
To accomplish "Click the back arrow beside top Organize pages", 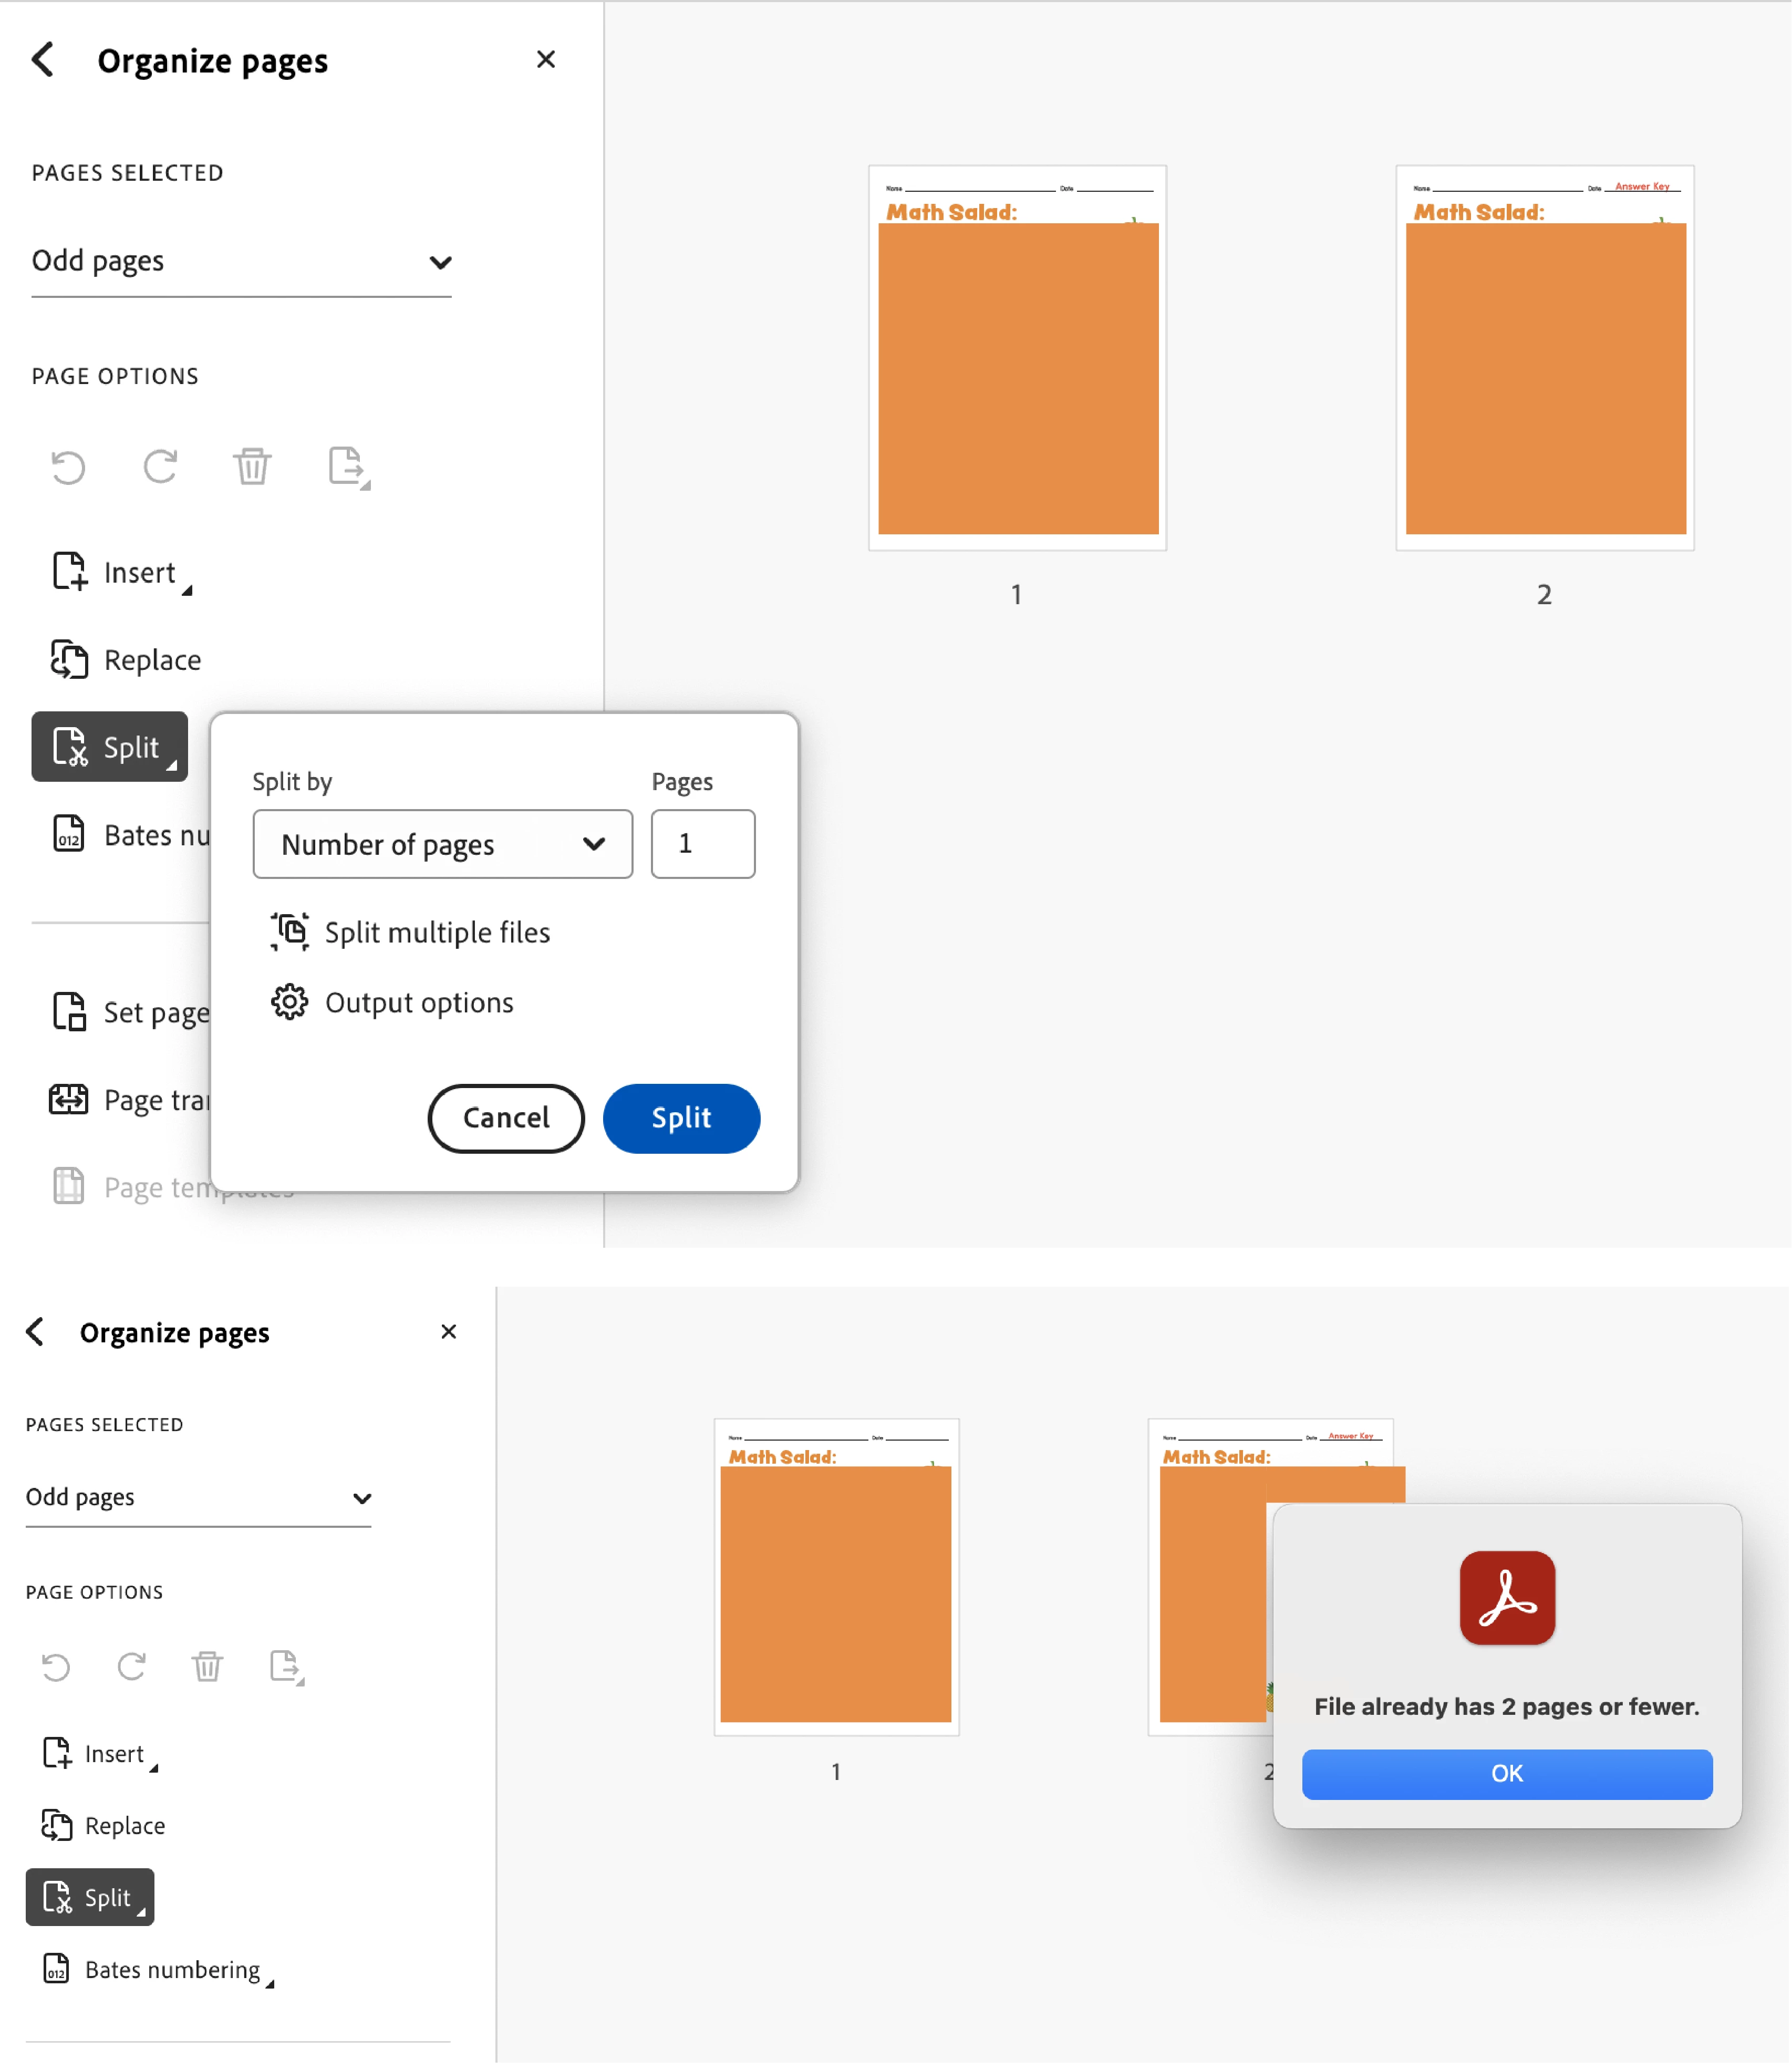I will (x=43, y=60).
